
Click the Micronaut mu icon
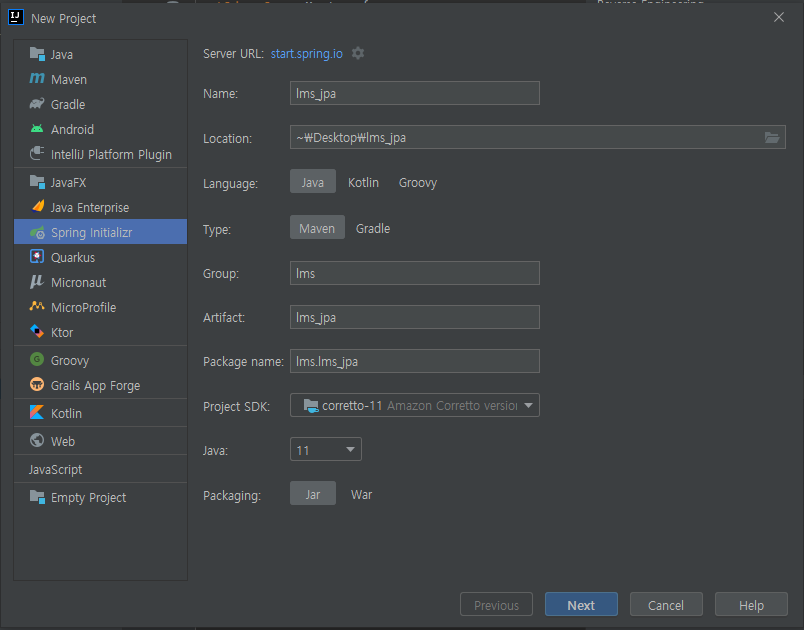pyautogui.click(x=37, y=281)
